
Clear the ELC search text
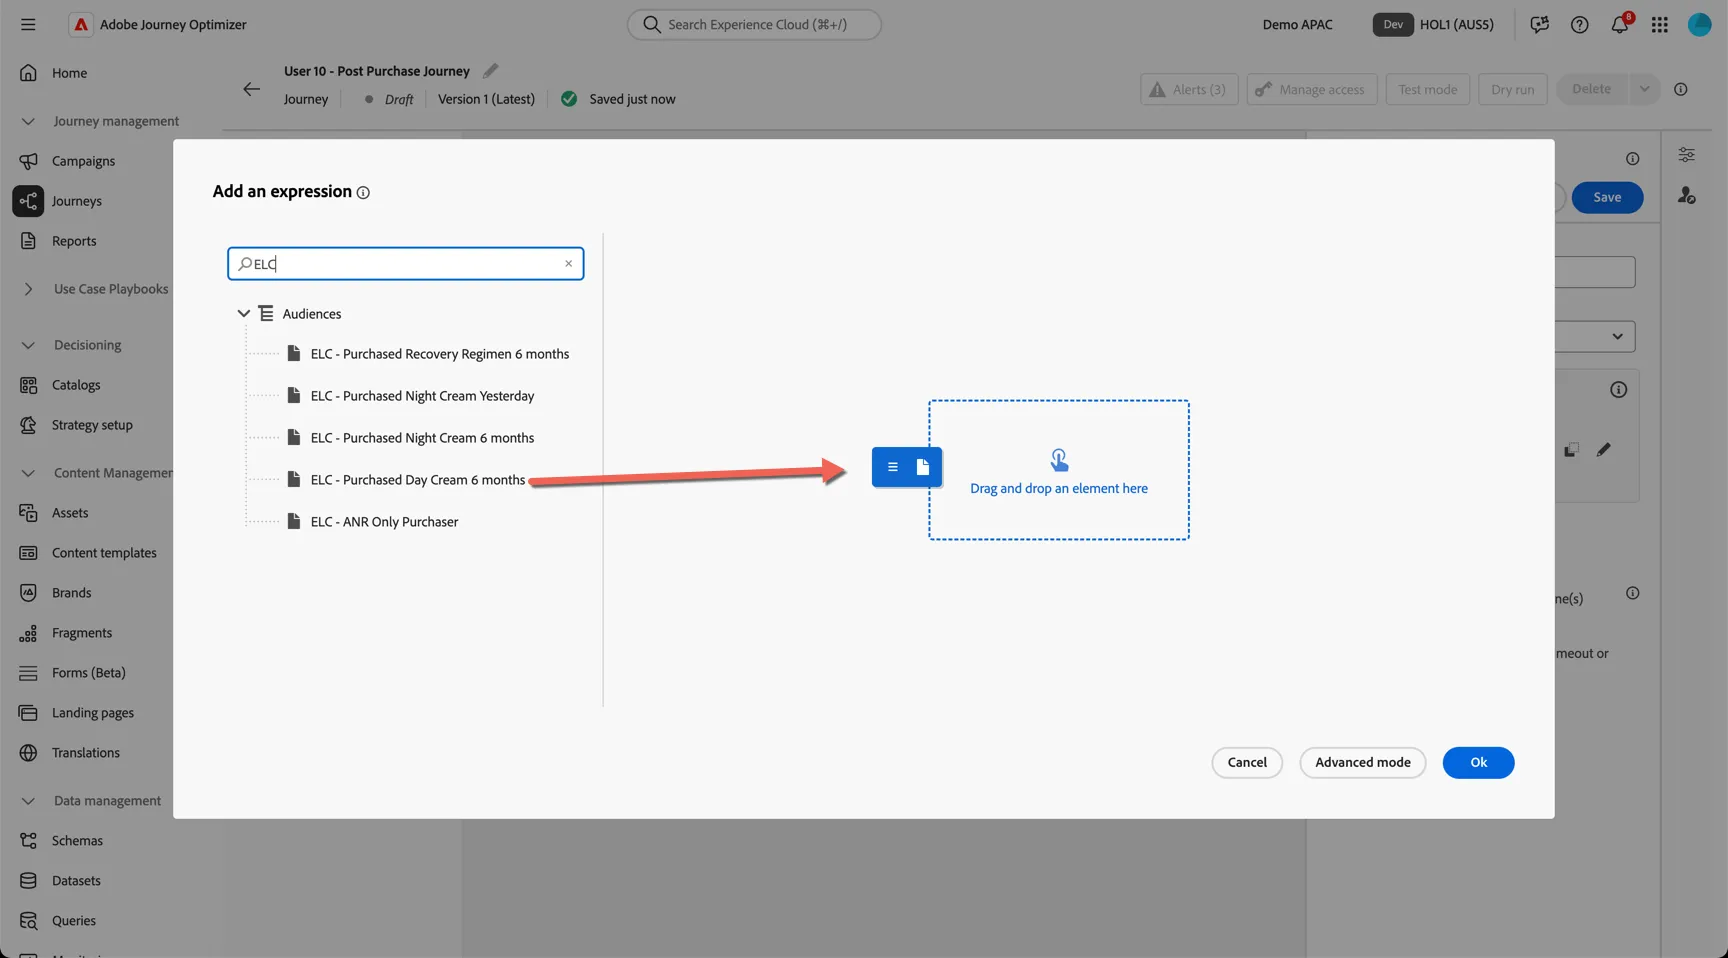[568, 264]
